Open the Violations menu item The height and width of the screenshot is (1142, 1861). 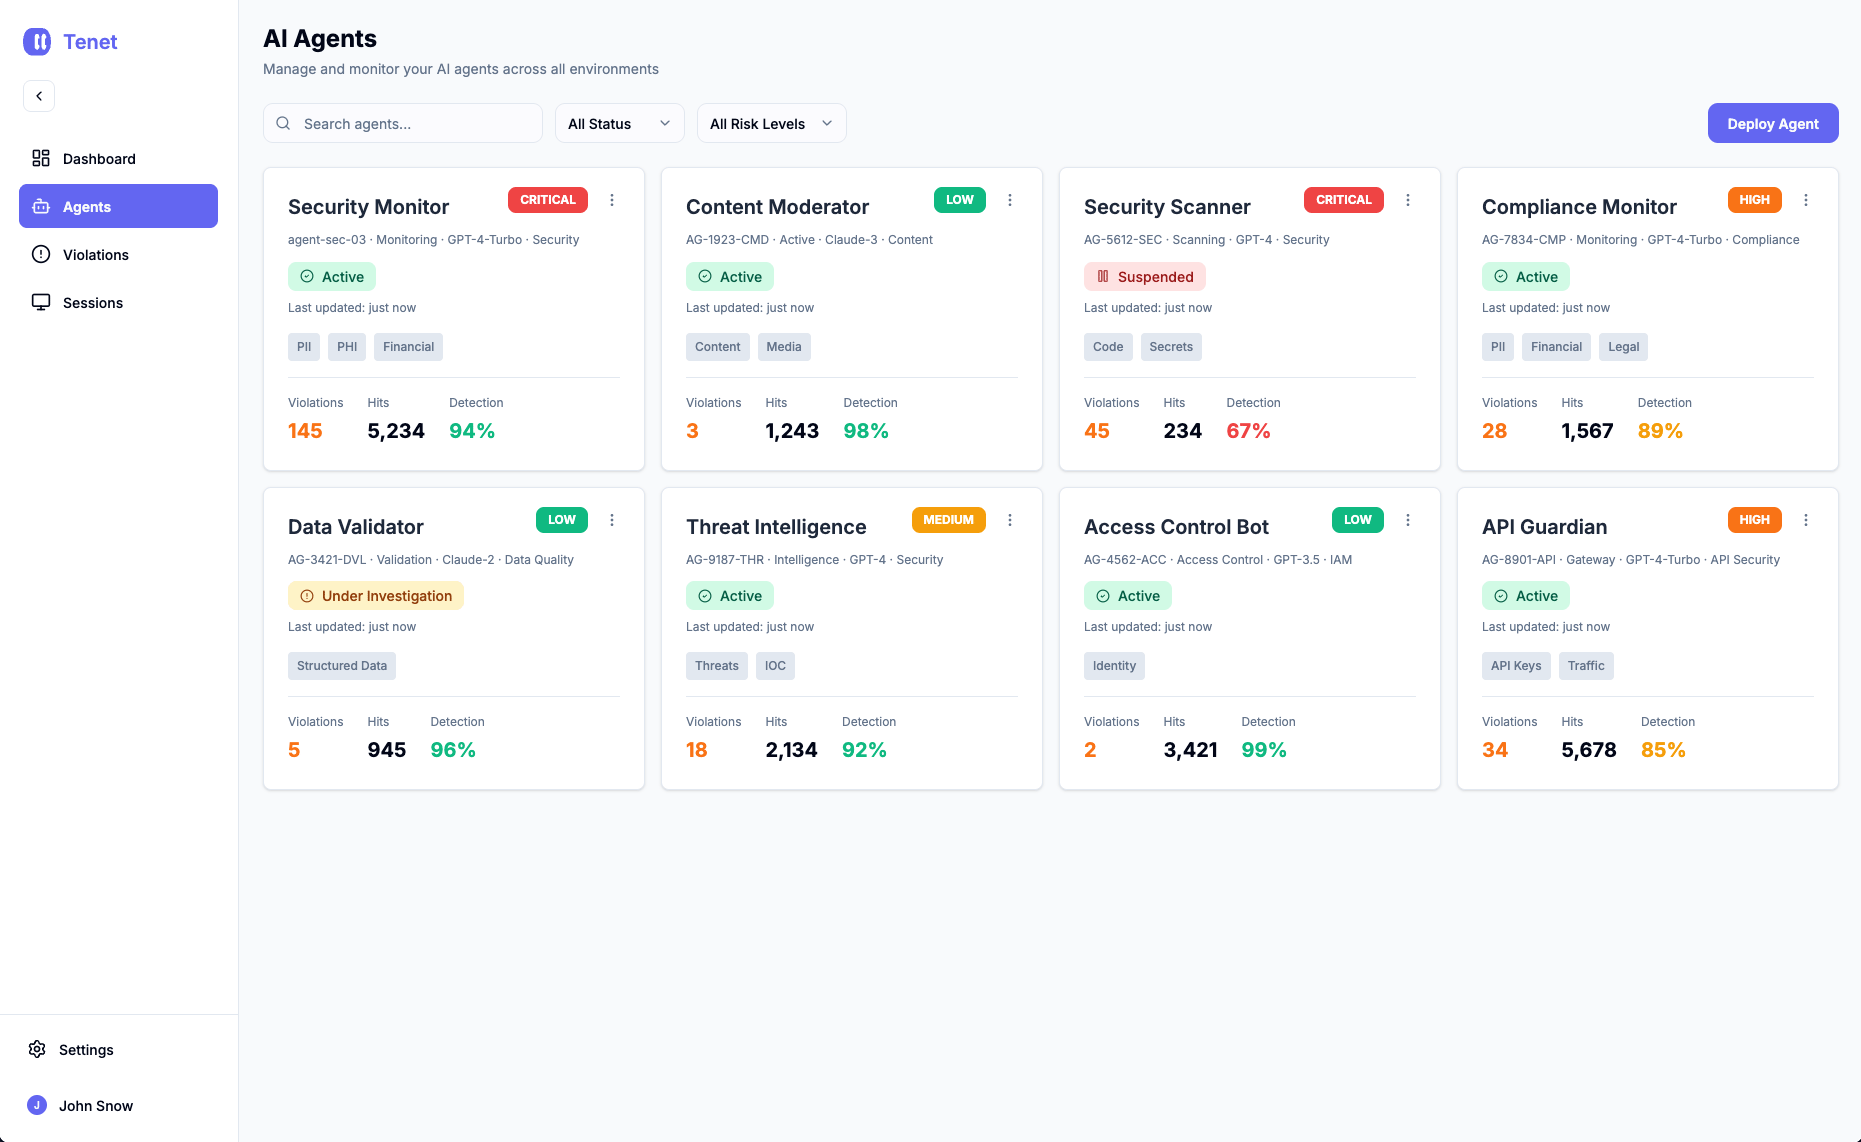tap(118, 254)
